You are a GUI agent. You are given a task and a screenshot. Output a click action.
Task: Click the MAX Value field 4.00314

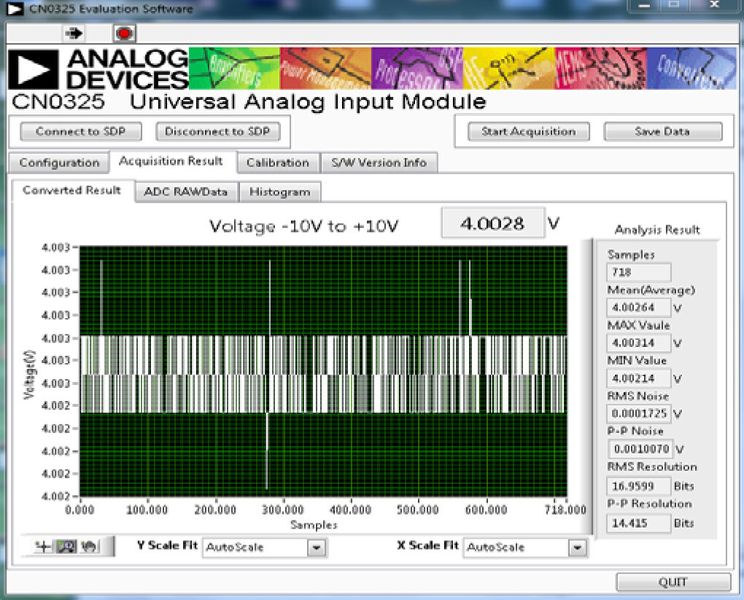click(x=639, y=343)
